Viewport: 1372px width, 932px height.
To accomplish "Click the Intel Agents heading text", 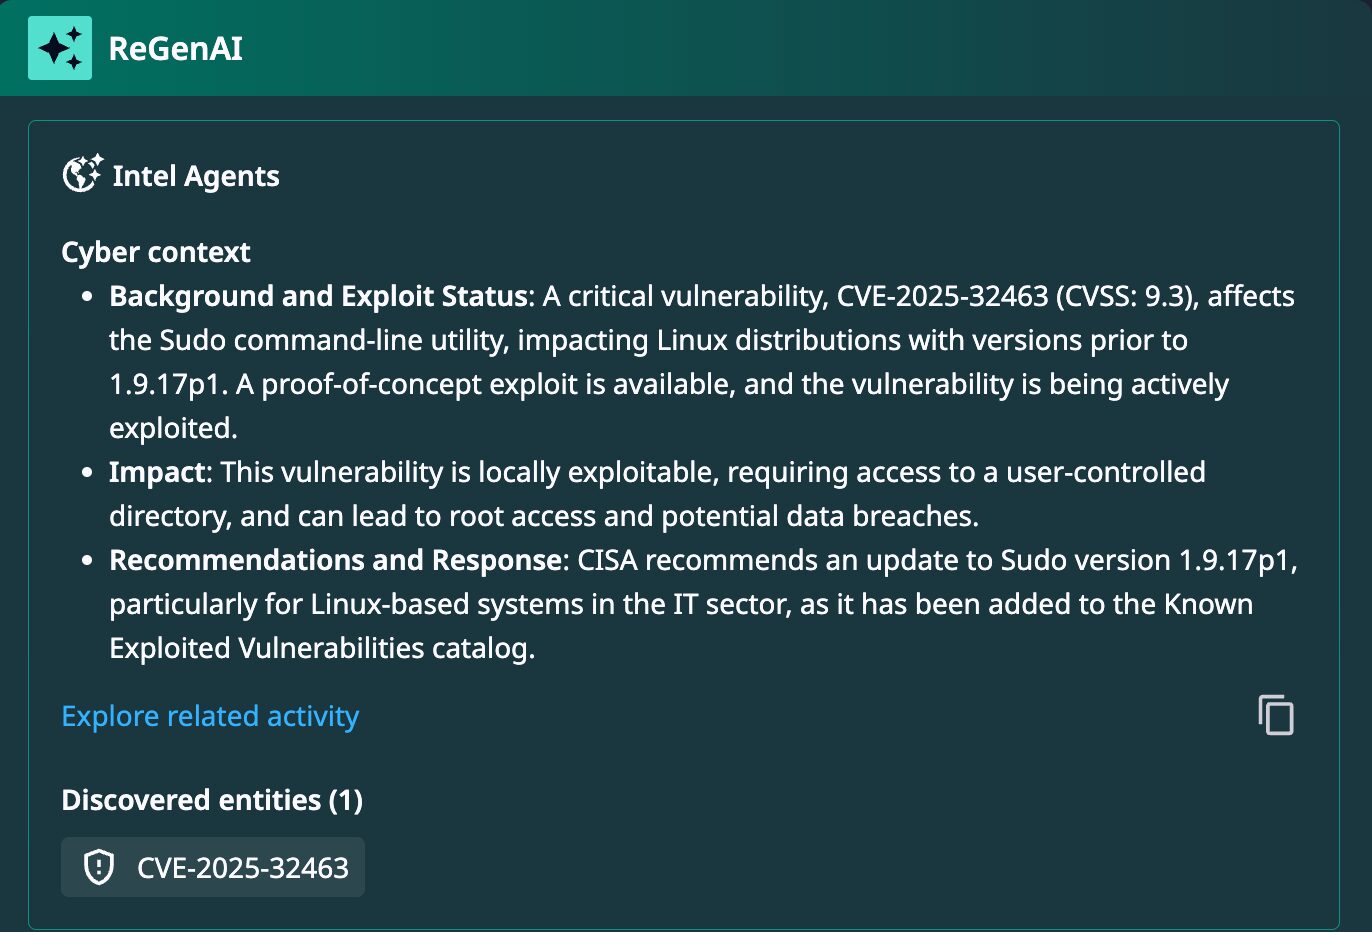I will click(x=196, y=176).
